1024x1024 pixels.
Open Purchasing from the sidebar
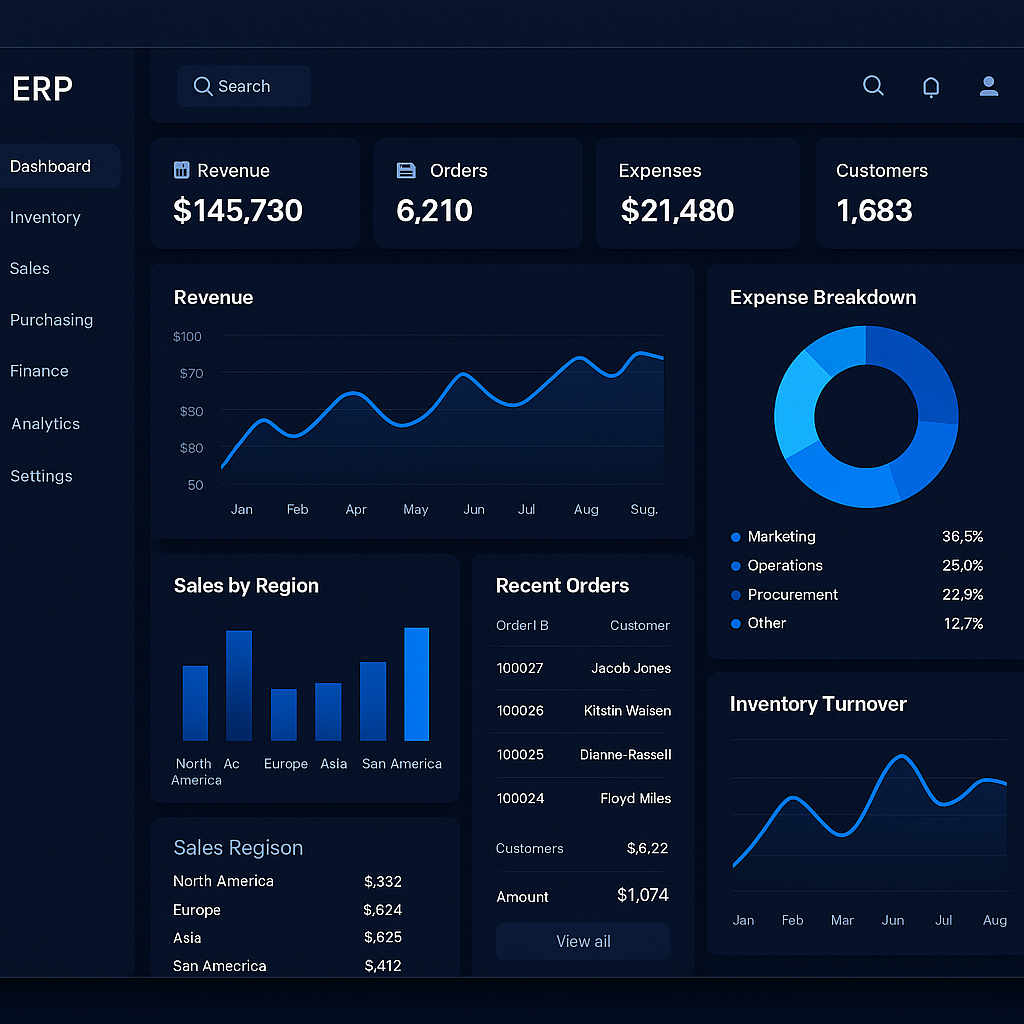[51, 320]
